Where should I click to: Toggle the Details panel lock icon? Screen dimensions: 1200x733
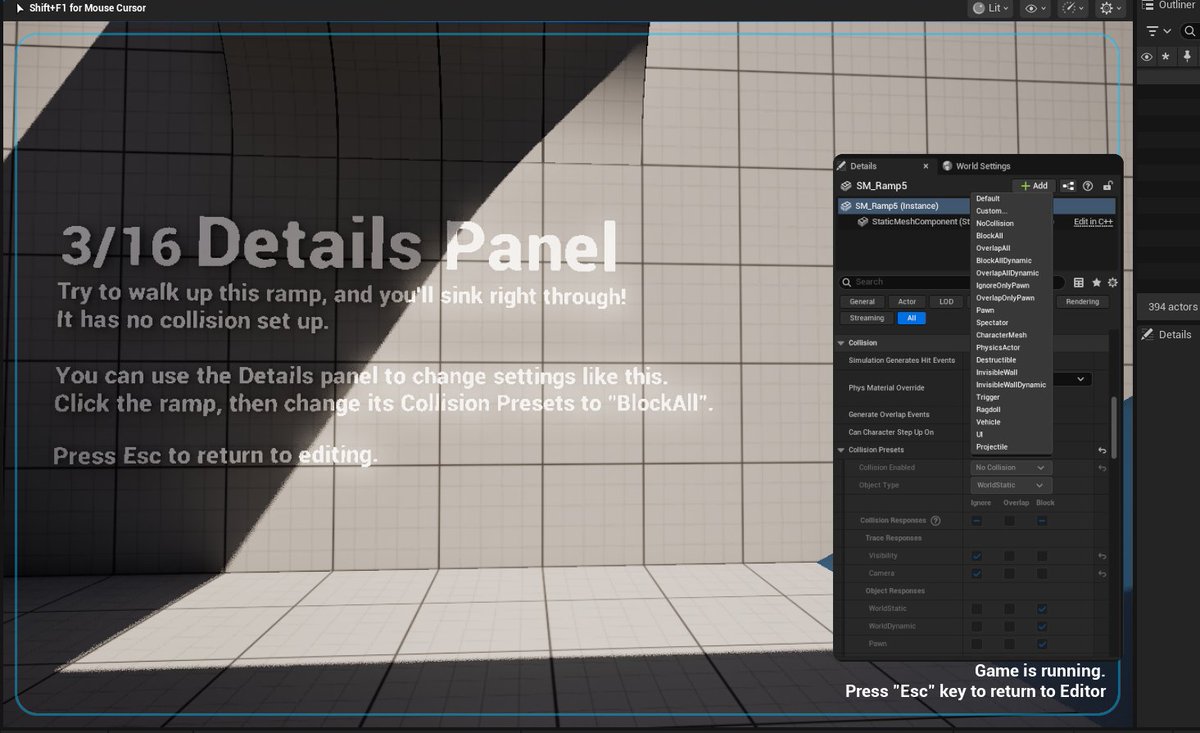[x=1107, y=186]
